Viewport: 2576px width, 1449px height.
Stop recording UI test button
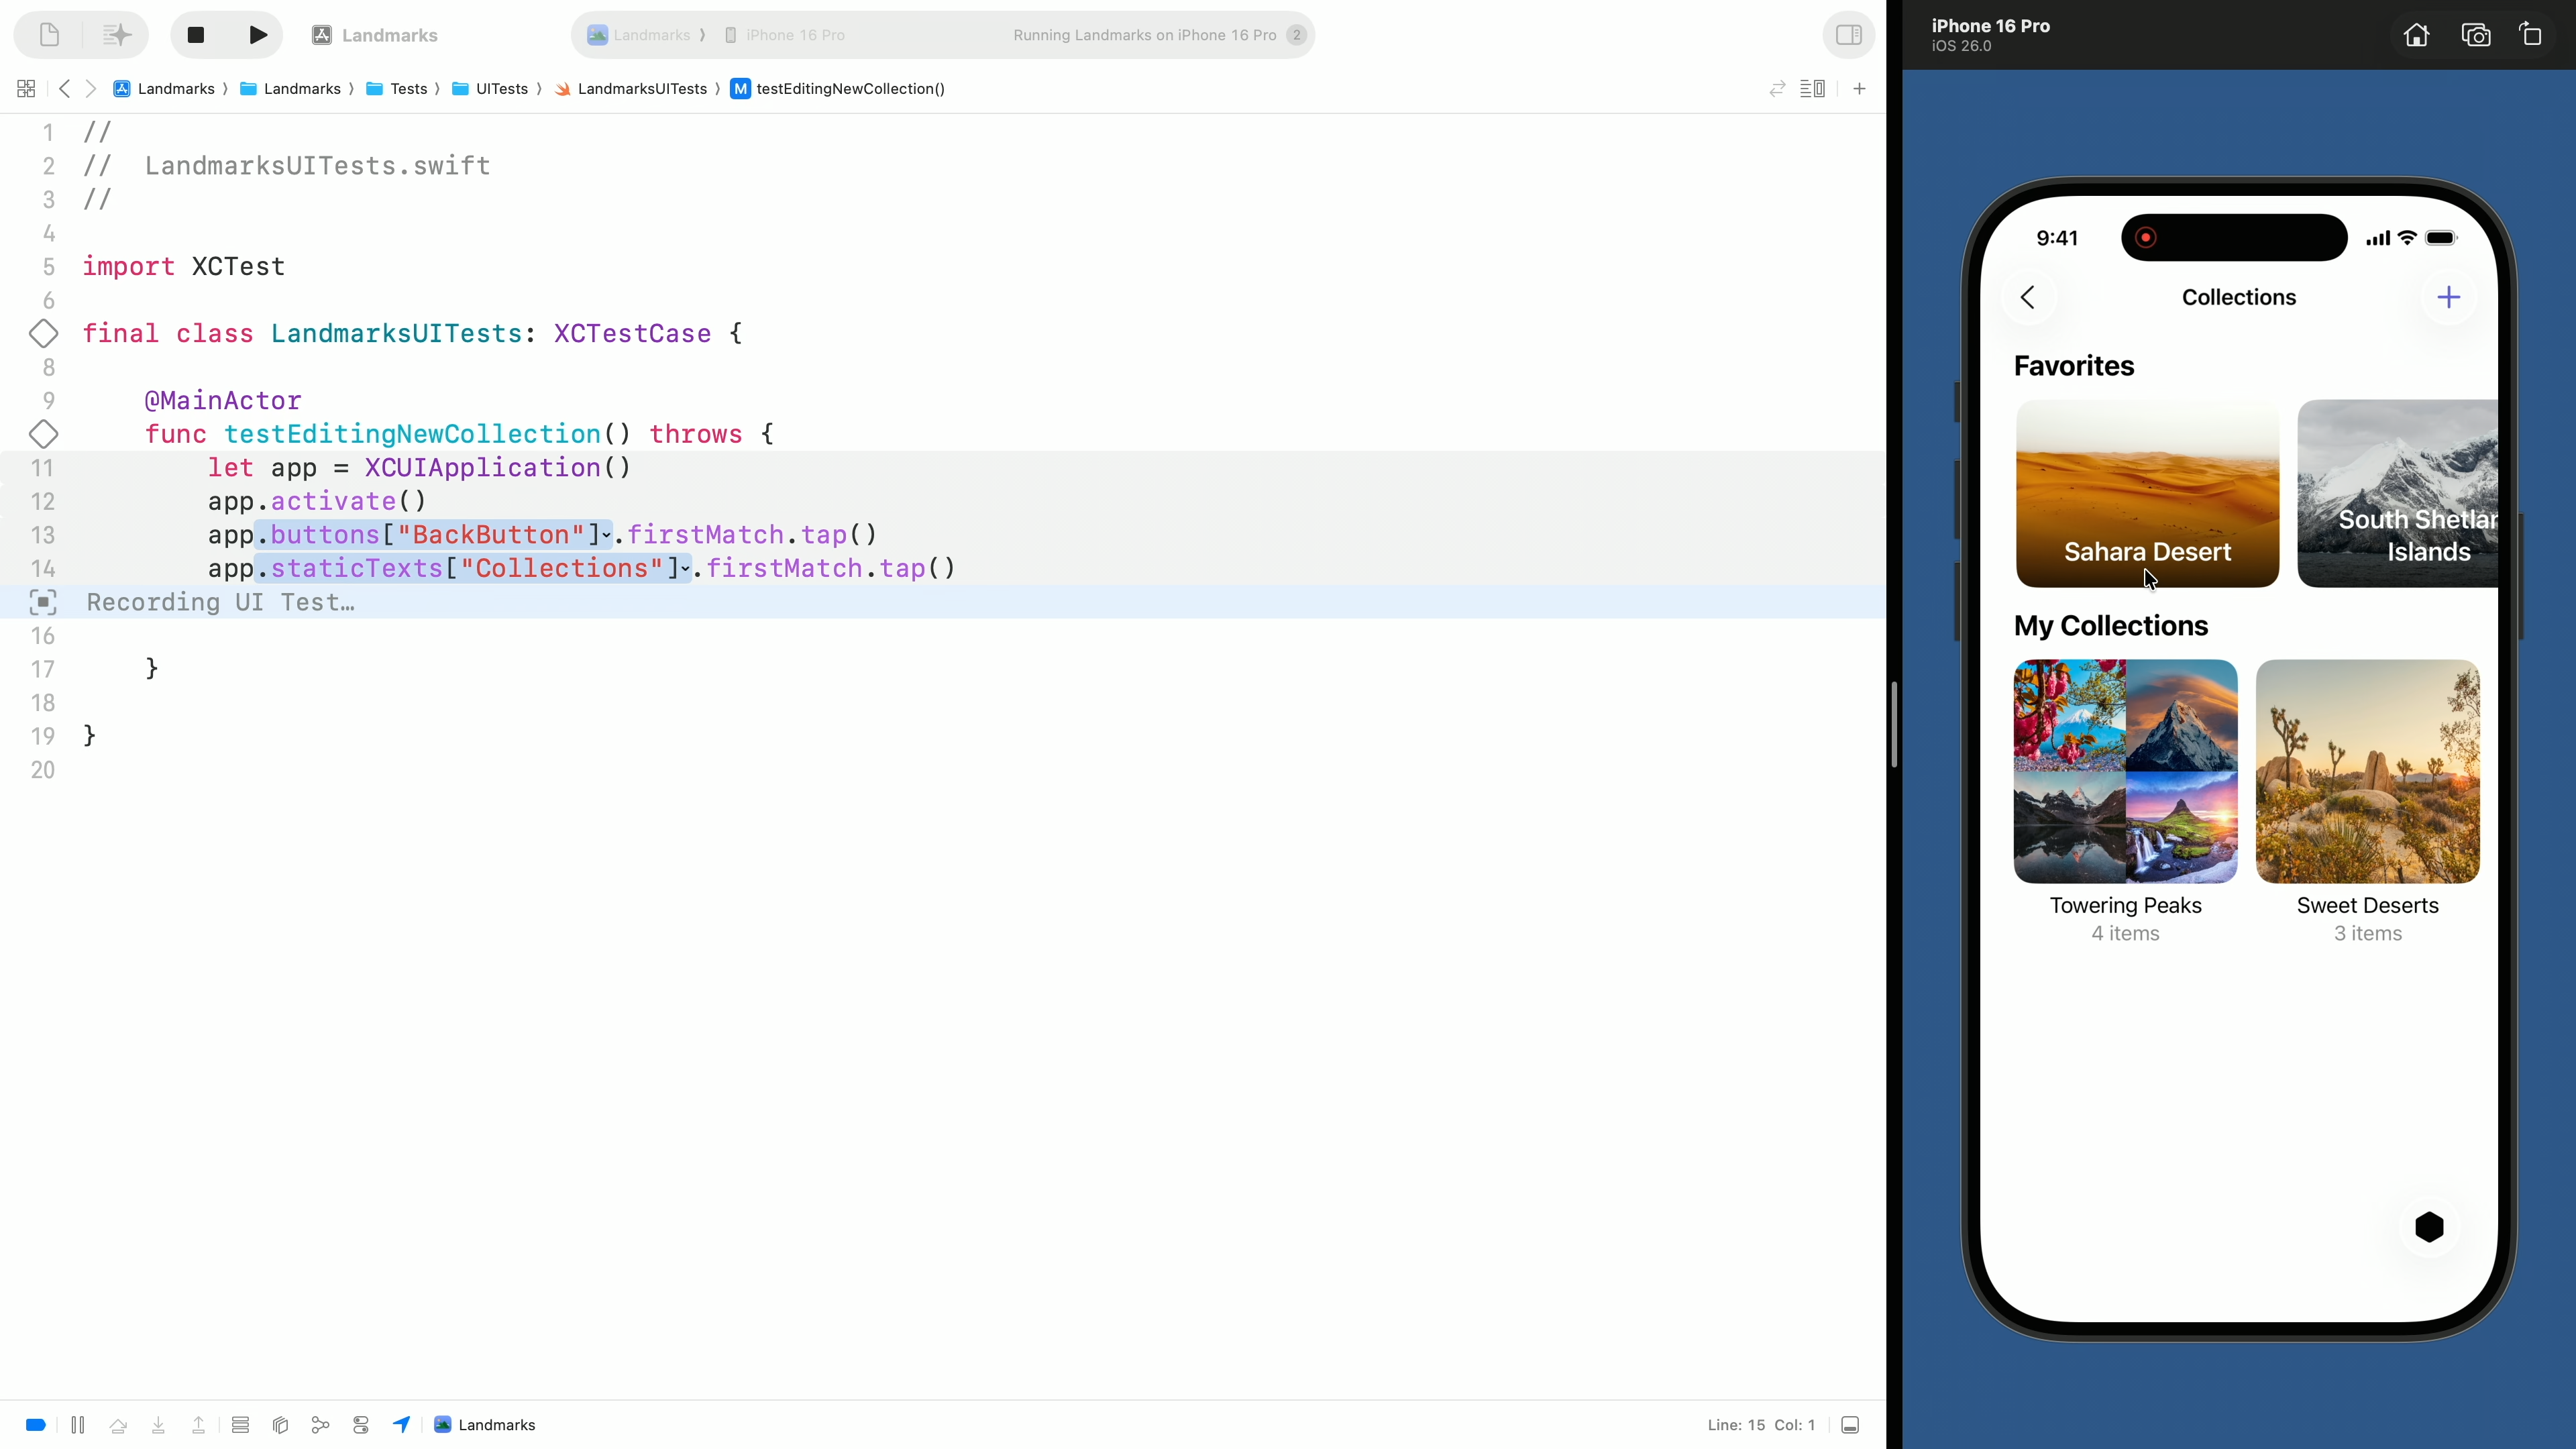[x=43, y=602]
